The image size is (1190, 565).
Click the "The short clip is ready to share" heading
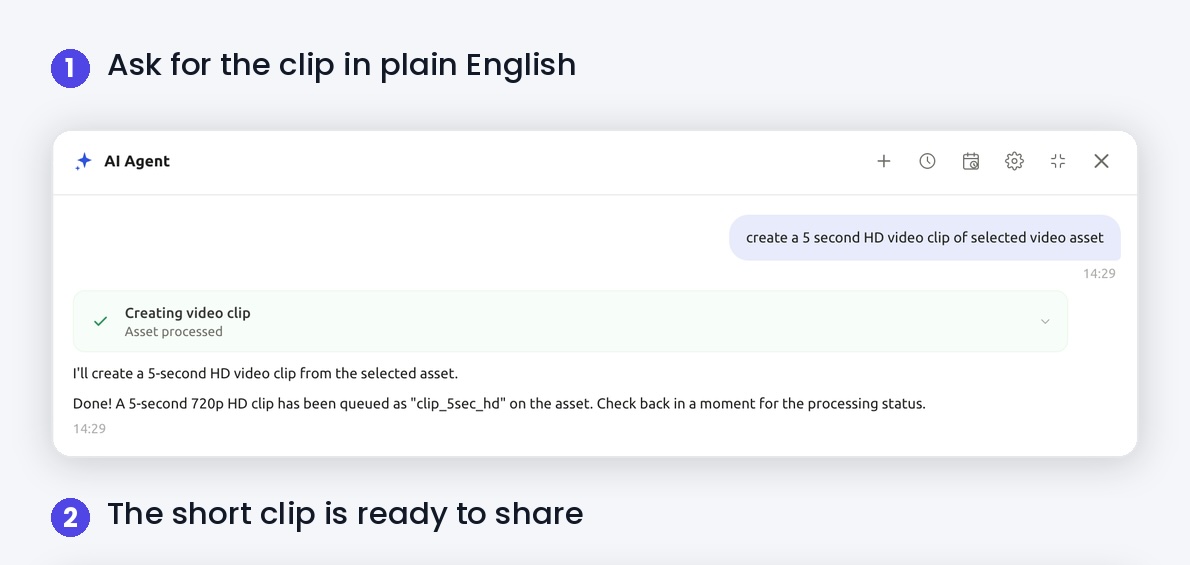tap(345, 514)
